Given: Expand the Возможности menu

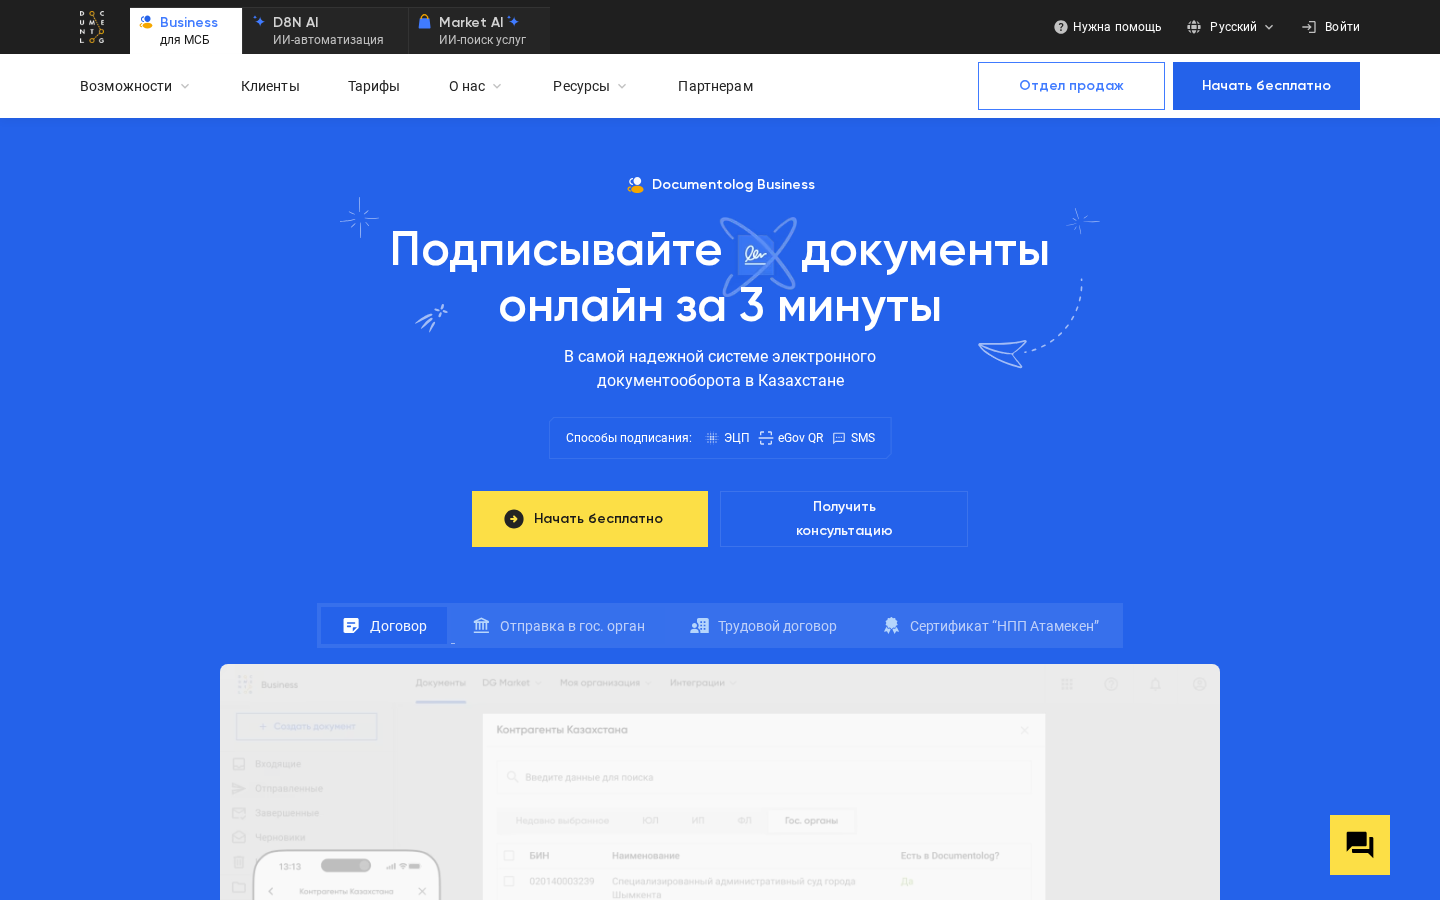Looking at the screenshot, I should pyautogui.click(x=135, y=86).
